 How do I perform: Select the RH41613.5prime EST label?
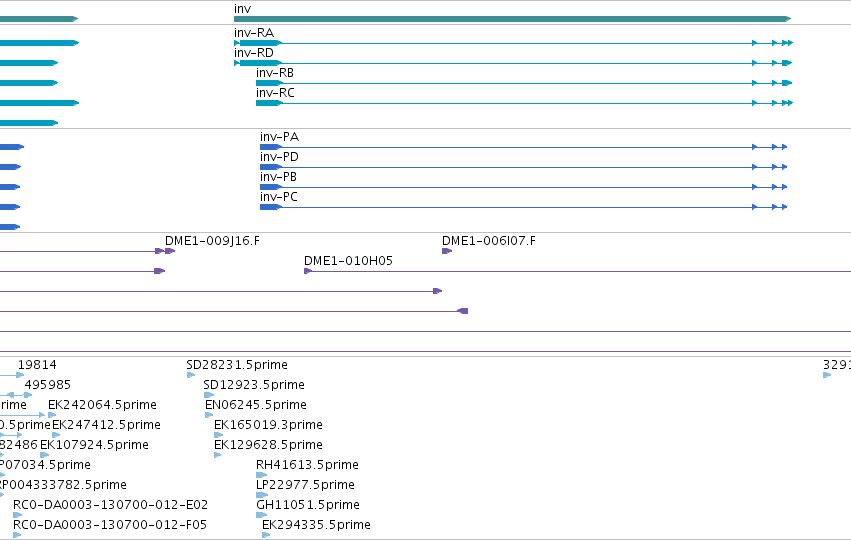[x=307, y=465]
